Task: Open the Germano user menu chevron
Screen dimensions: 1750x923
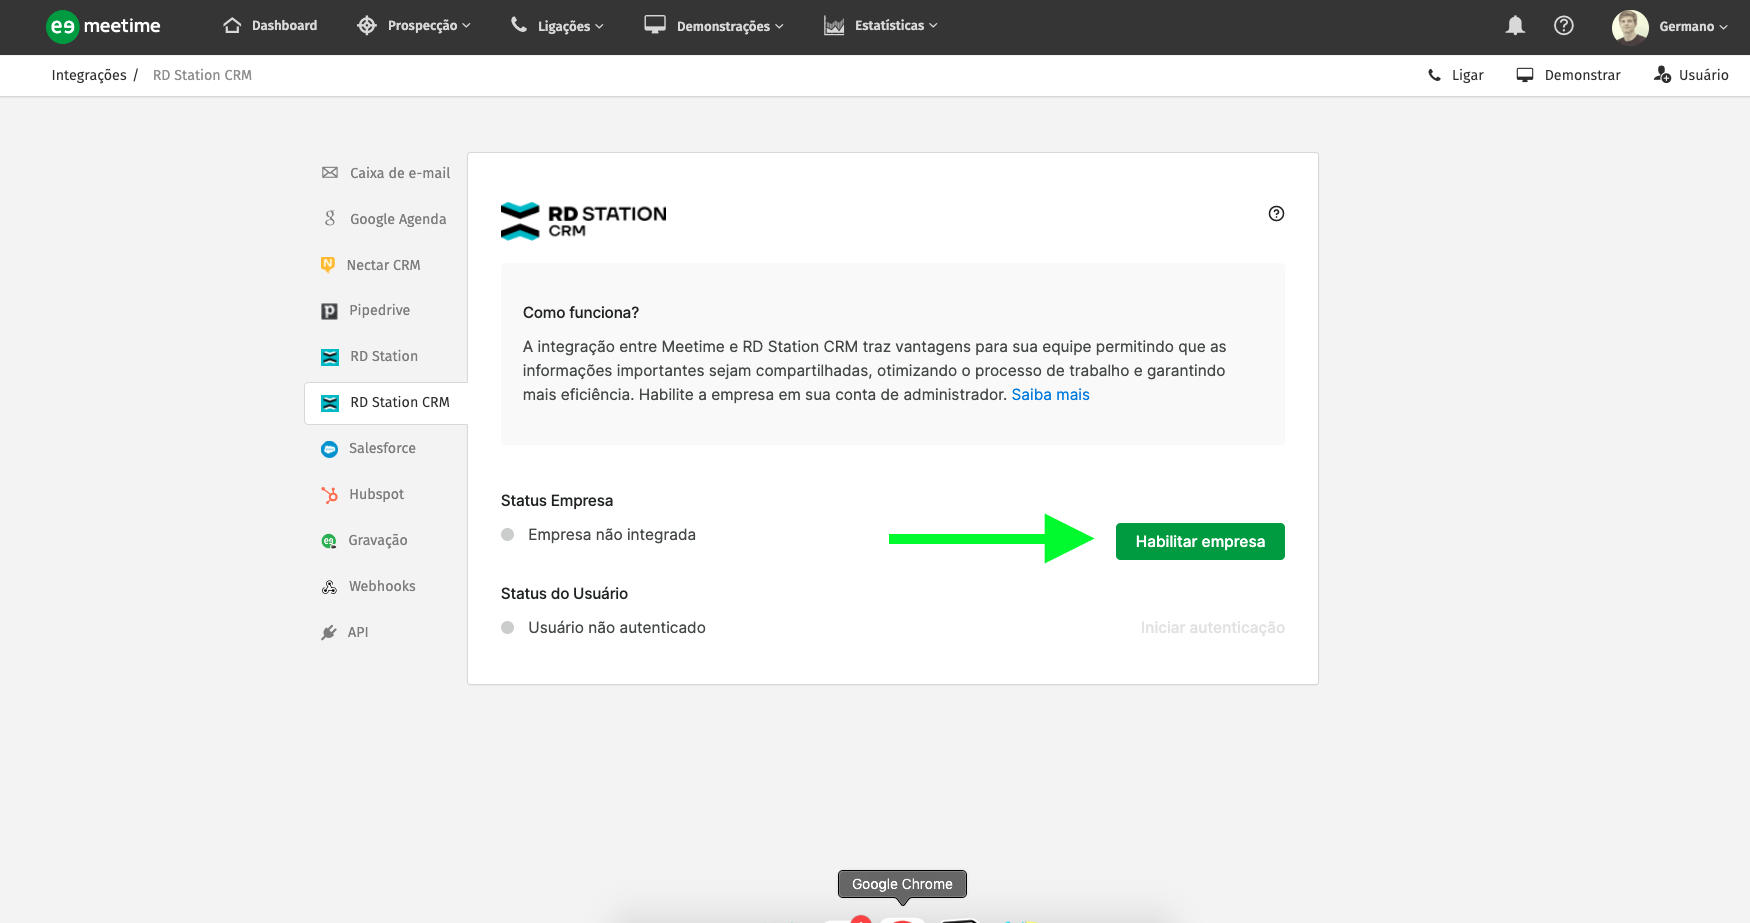Action: [x=1723, y=28]
